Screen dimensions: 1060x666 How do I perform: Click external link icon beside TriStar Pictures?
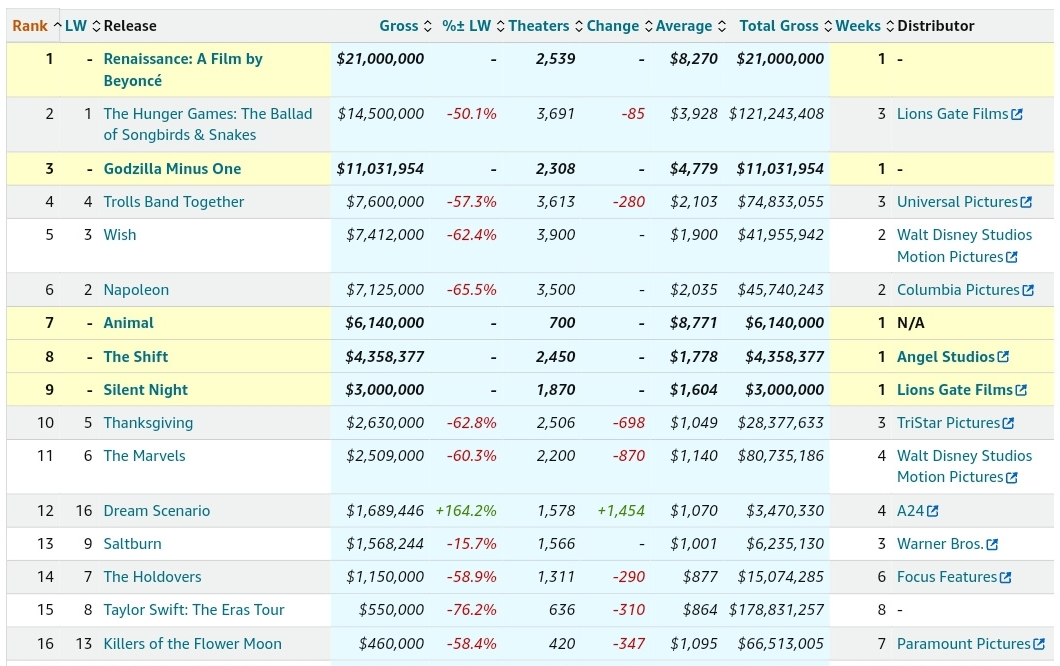[1009, 423]
